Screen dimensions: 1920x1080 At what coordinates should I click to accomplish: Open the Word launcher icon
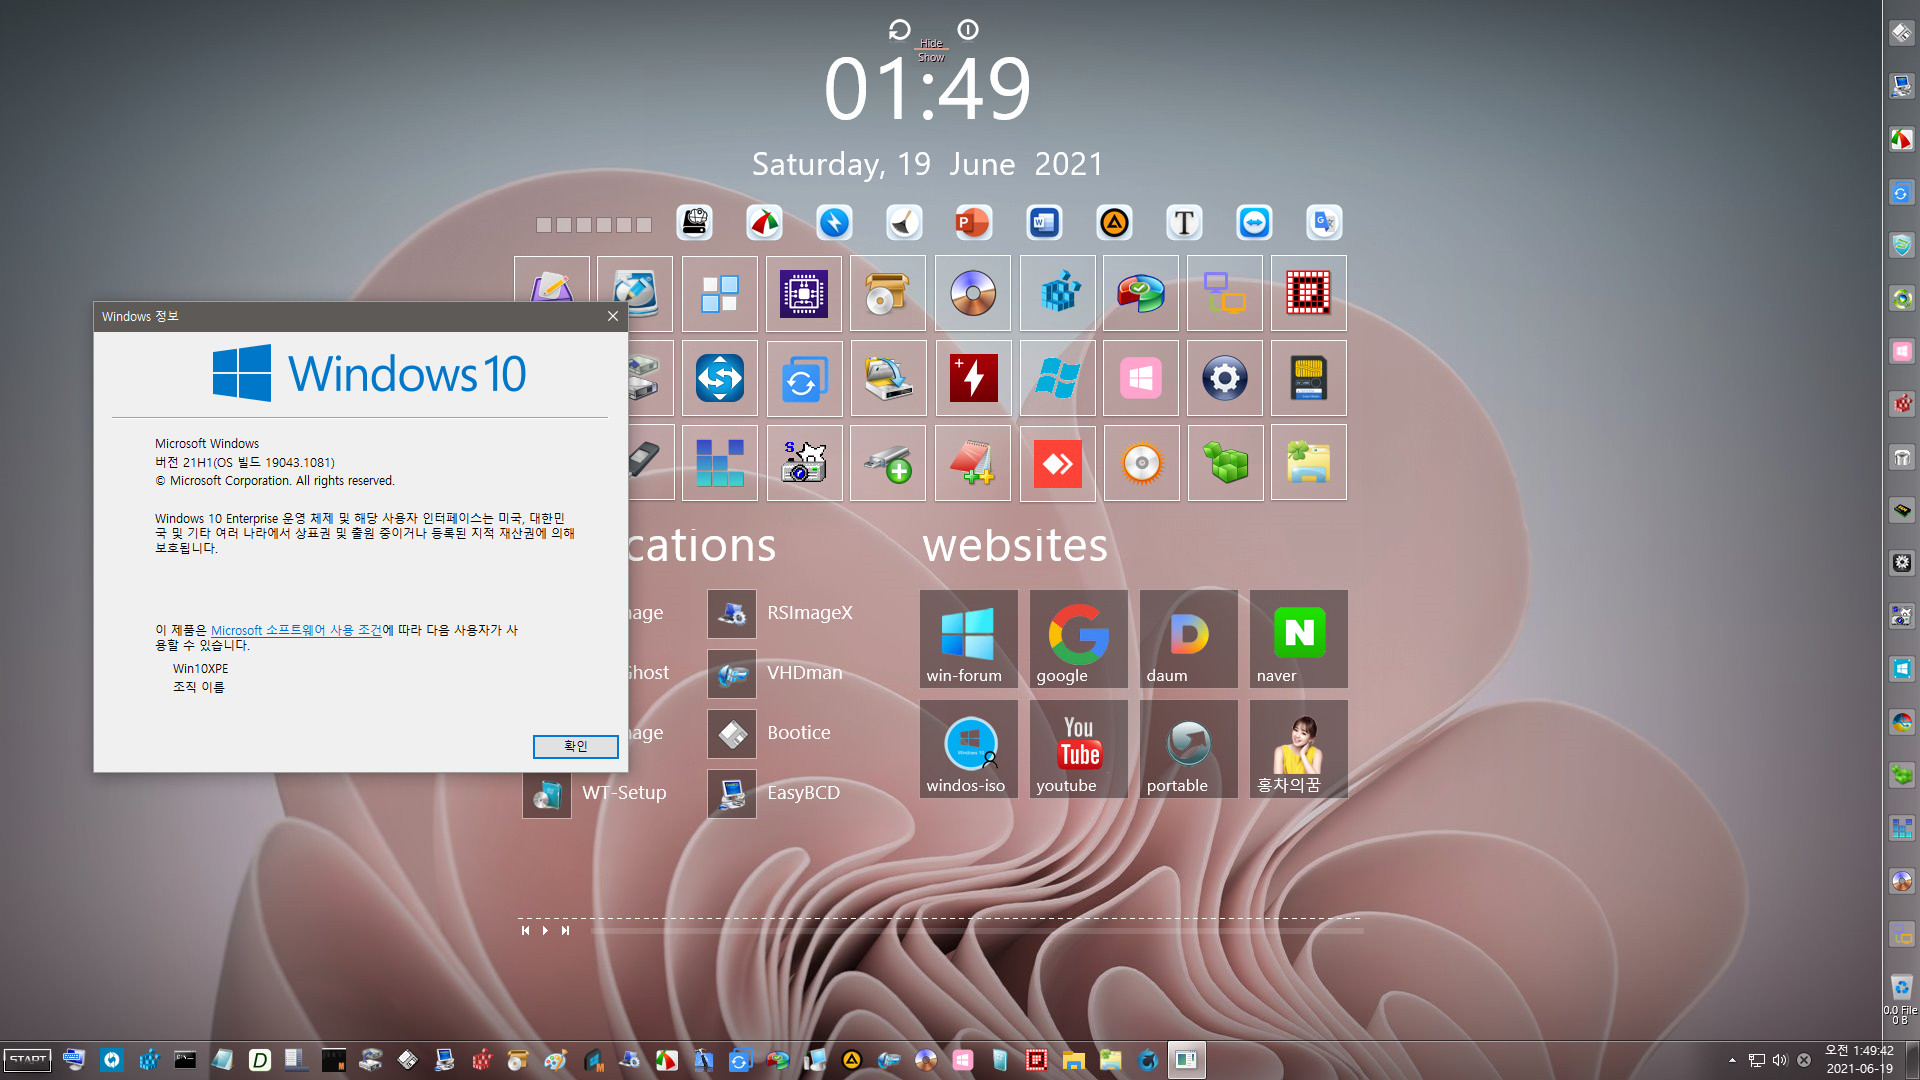point(1044,222)
